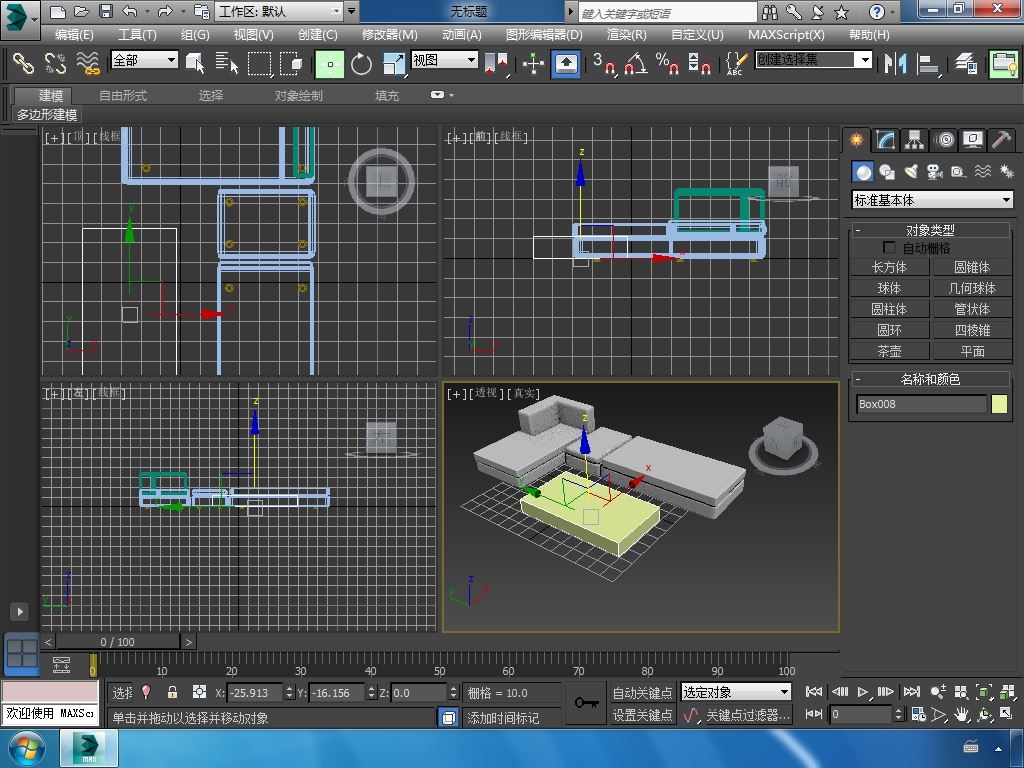Open the object color swatch for Box008
The image size is (1024, 768).
(999, 404)
